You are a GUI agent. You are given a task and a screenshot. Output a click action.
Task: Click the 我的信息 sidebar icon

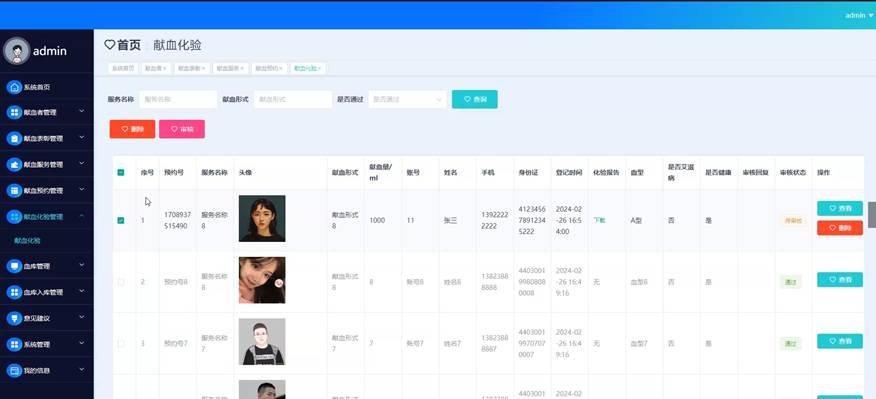pos(14,370)
